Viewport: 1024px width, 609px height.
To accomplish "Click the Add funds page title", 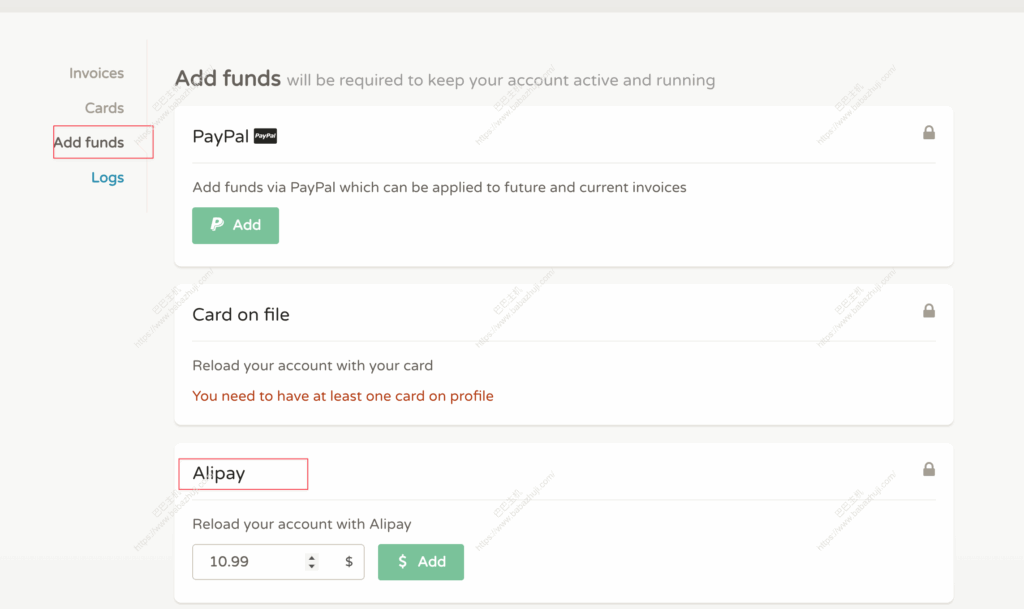I will 228,78.
